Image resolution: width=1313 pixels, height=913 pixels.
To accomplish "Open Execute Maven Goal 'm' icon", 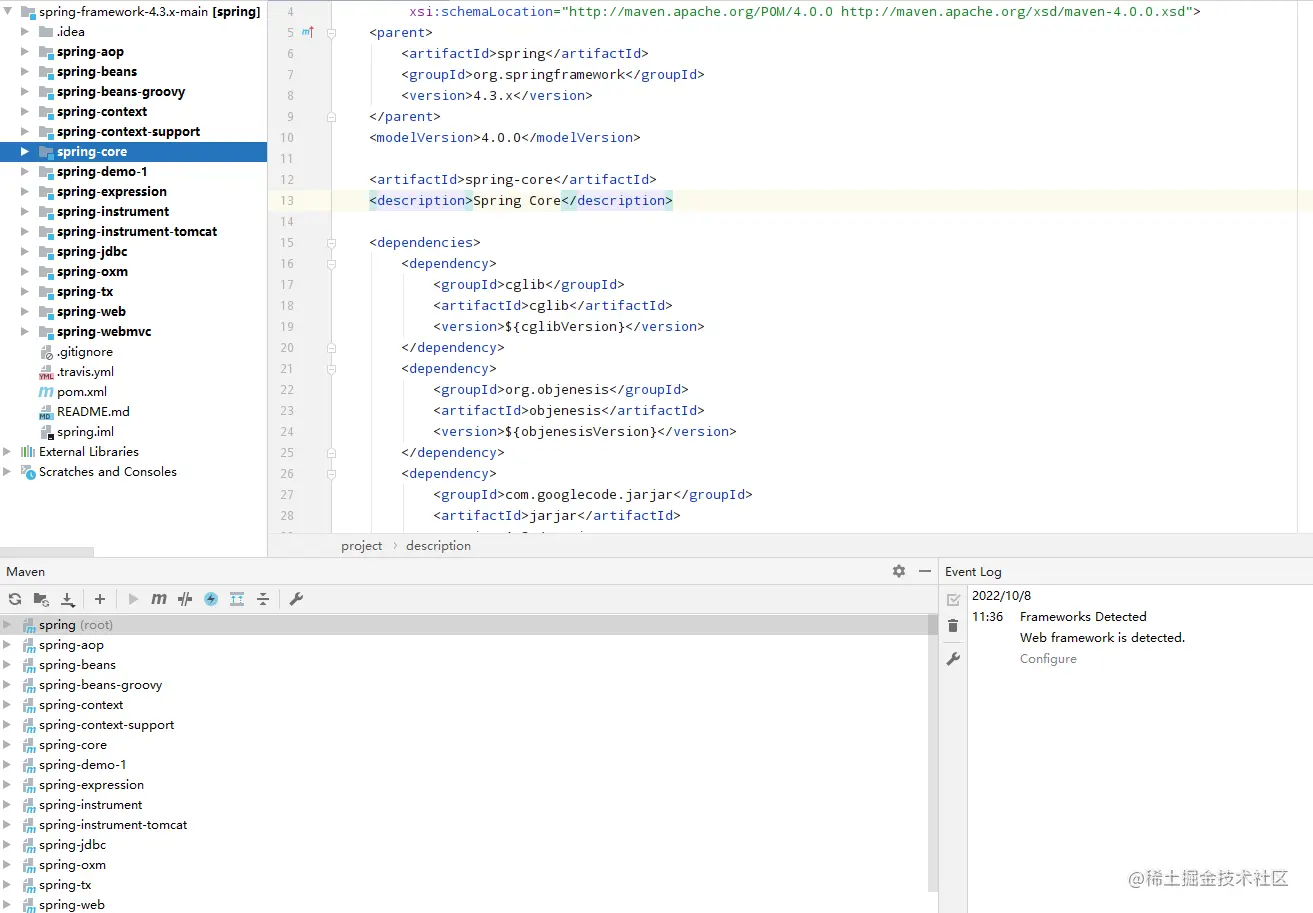I will tap(159, 599).
